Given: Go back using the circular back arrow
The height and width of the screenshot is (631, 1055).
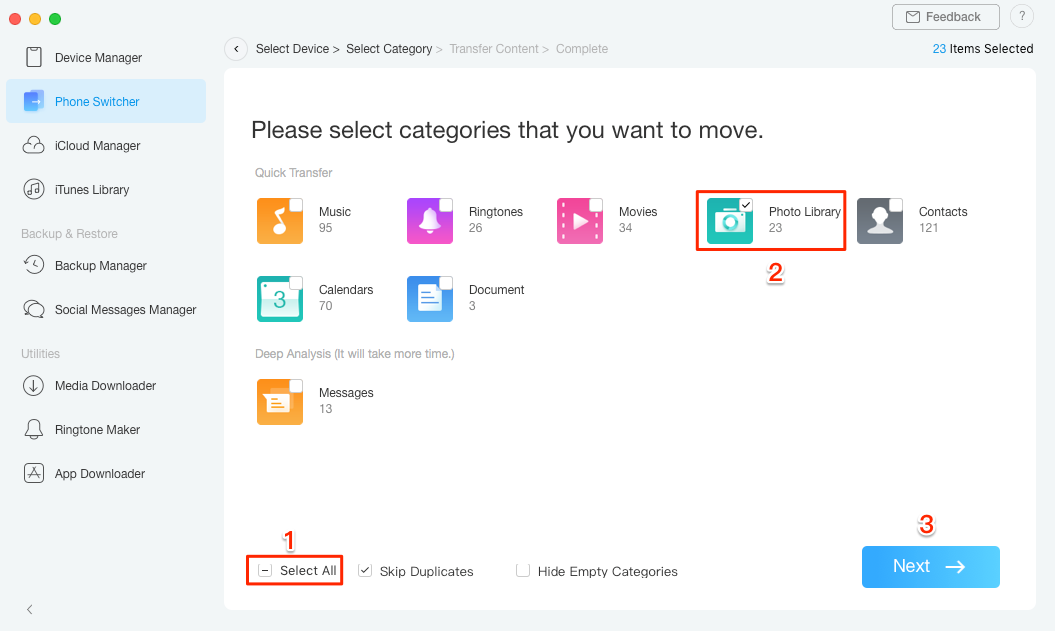Looking at the screenshot, I should pyautogui.click(x=236, y=48).
